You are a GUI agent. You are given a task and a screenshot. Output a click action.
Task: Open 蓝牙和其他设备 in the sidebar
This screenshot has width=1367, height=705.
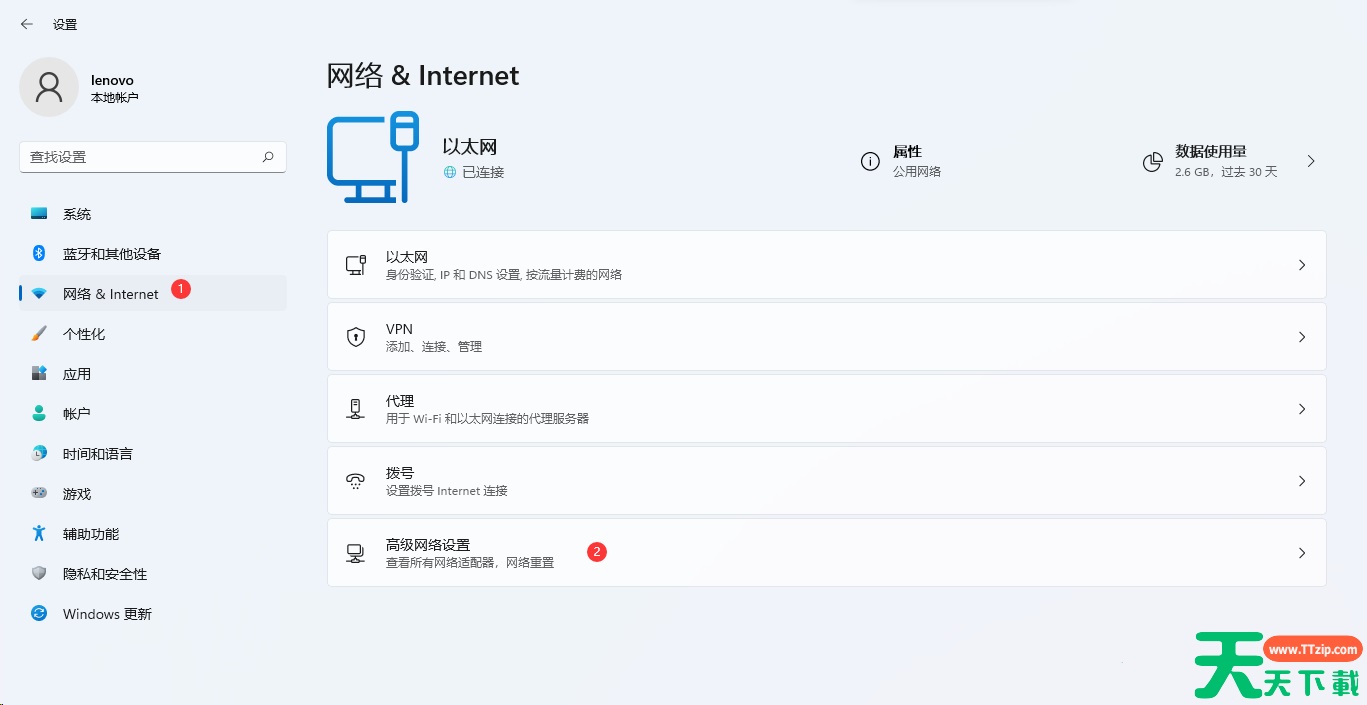[x=111, y=254]
